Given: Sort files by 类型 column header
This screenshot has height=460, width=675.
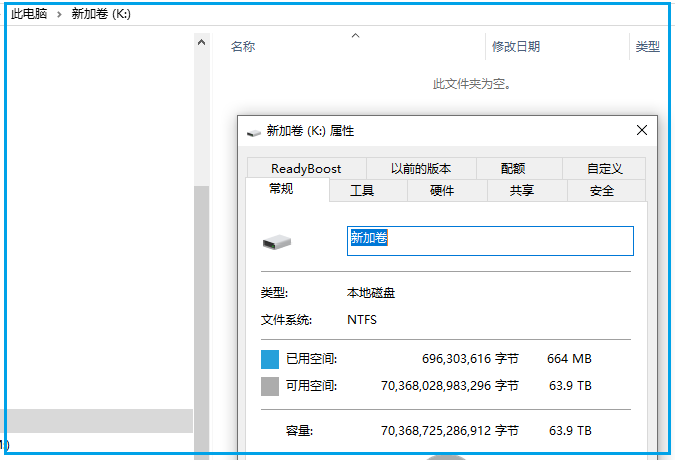Looking at the screenshot, I should 647,46.
